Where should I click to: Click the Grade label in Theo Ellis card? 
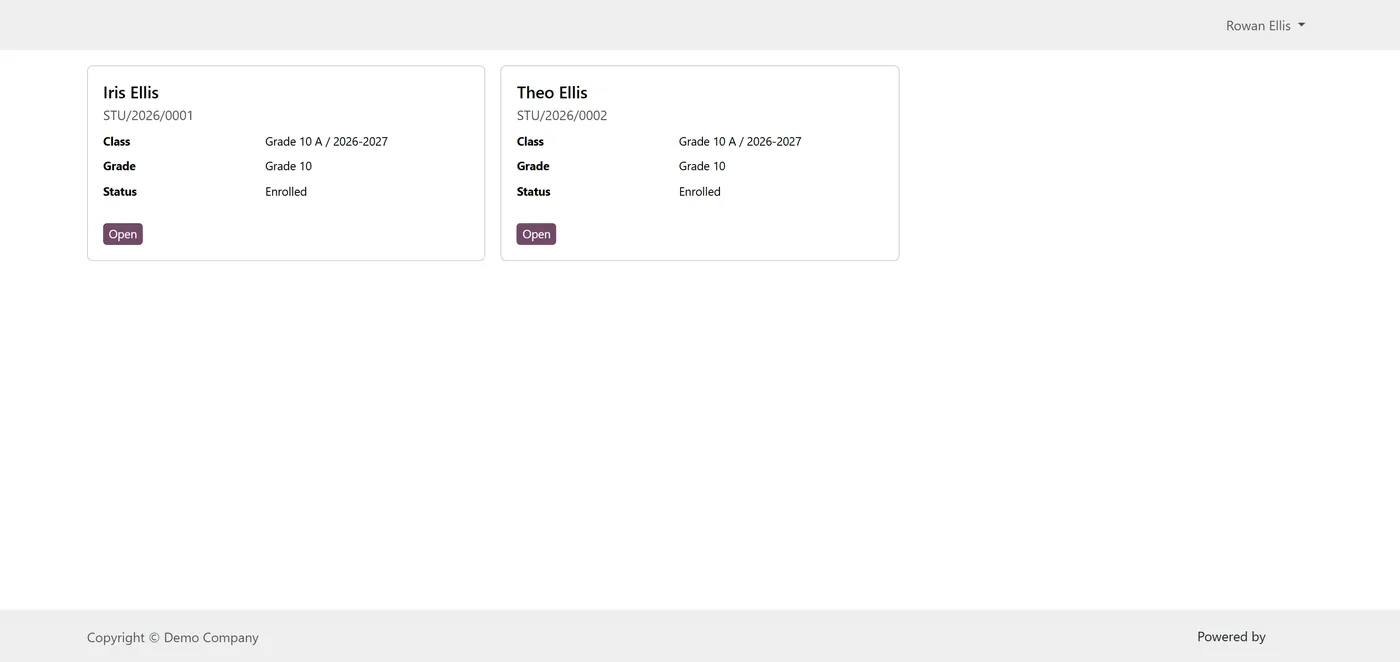pos(533,167)
